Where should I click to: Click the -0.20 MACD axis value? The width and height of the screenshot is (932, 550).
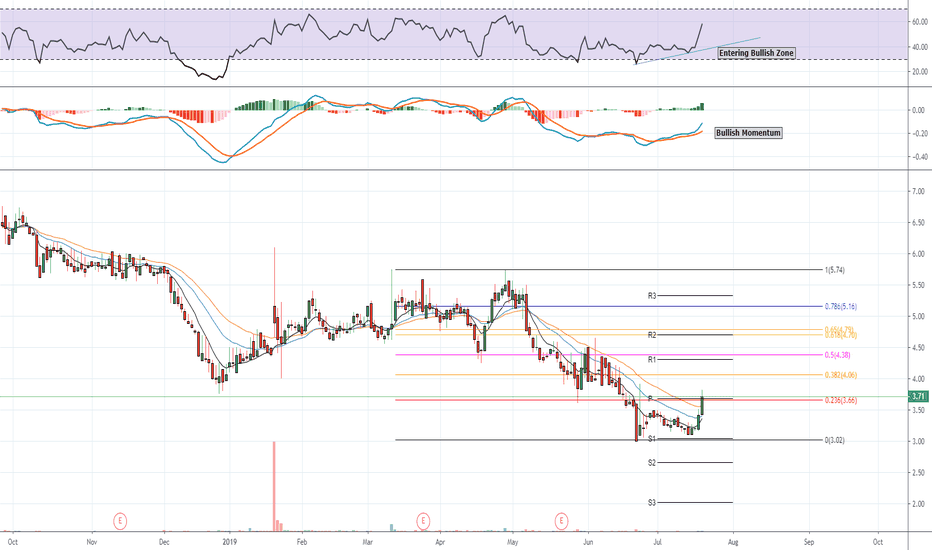(x=918, y=134)
